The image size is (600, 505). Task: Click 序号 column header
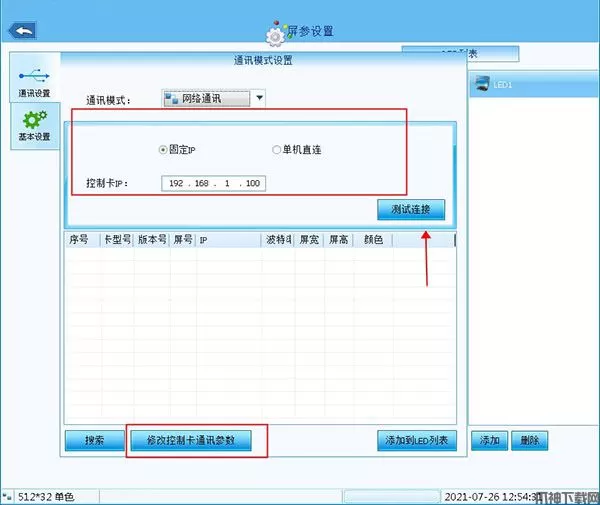point(82,240)
